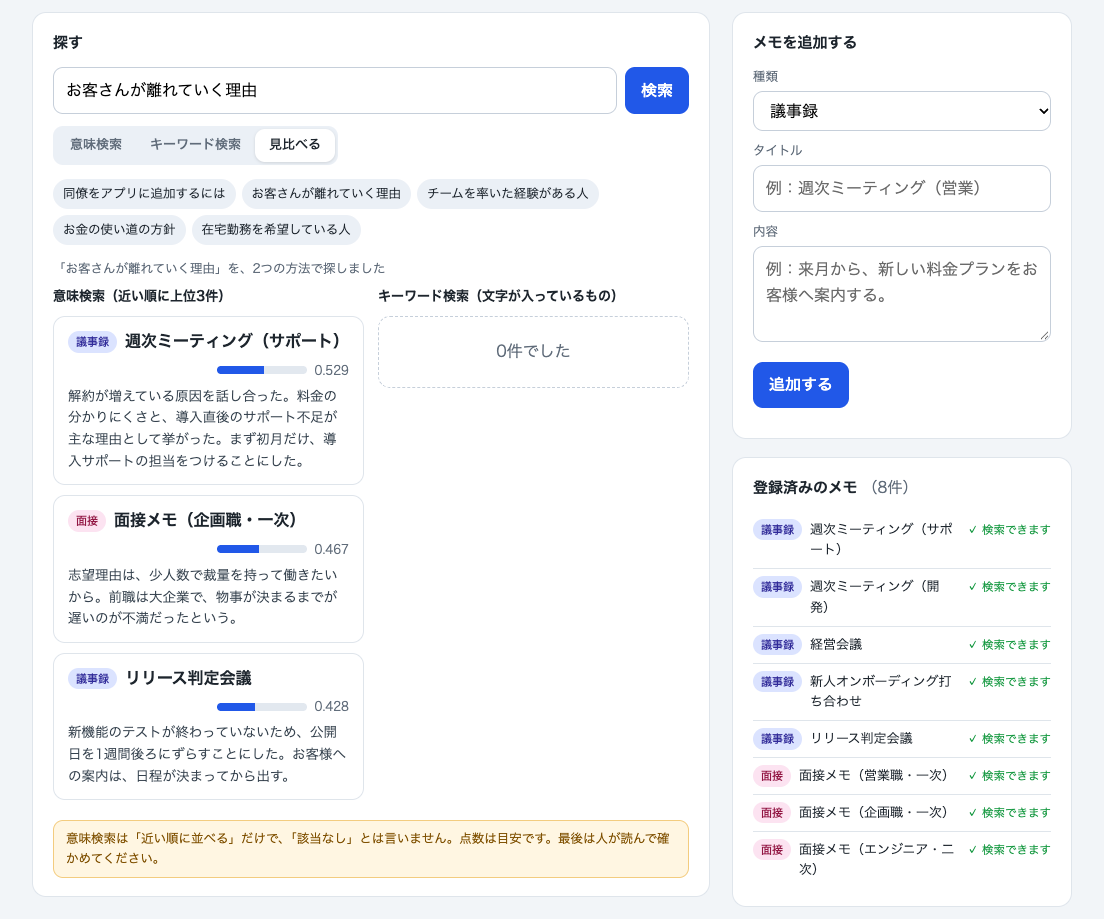Click the 面接 badge beside 面接メモ（営業職・一次）
Viewport: 1104px width, 919px height.
tap(772, 775)
